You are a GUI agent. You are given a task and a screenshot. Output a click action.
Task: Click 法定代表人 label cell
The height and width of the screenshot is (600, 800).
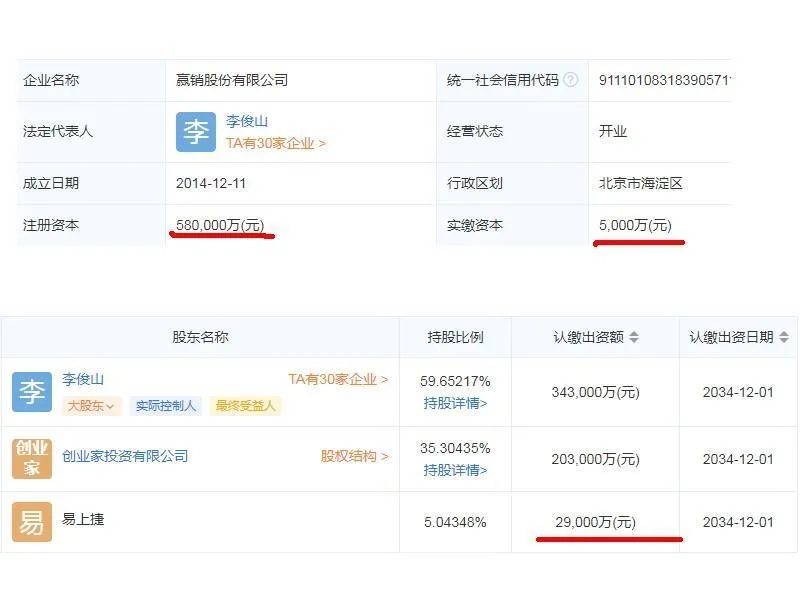click(91, 132)
